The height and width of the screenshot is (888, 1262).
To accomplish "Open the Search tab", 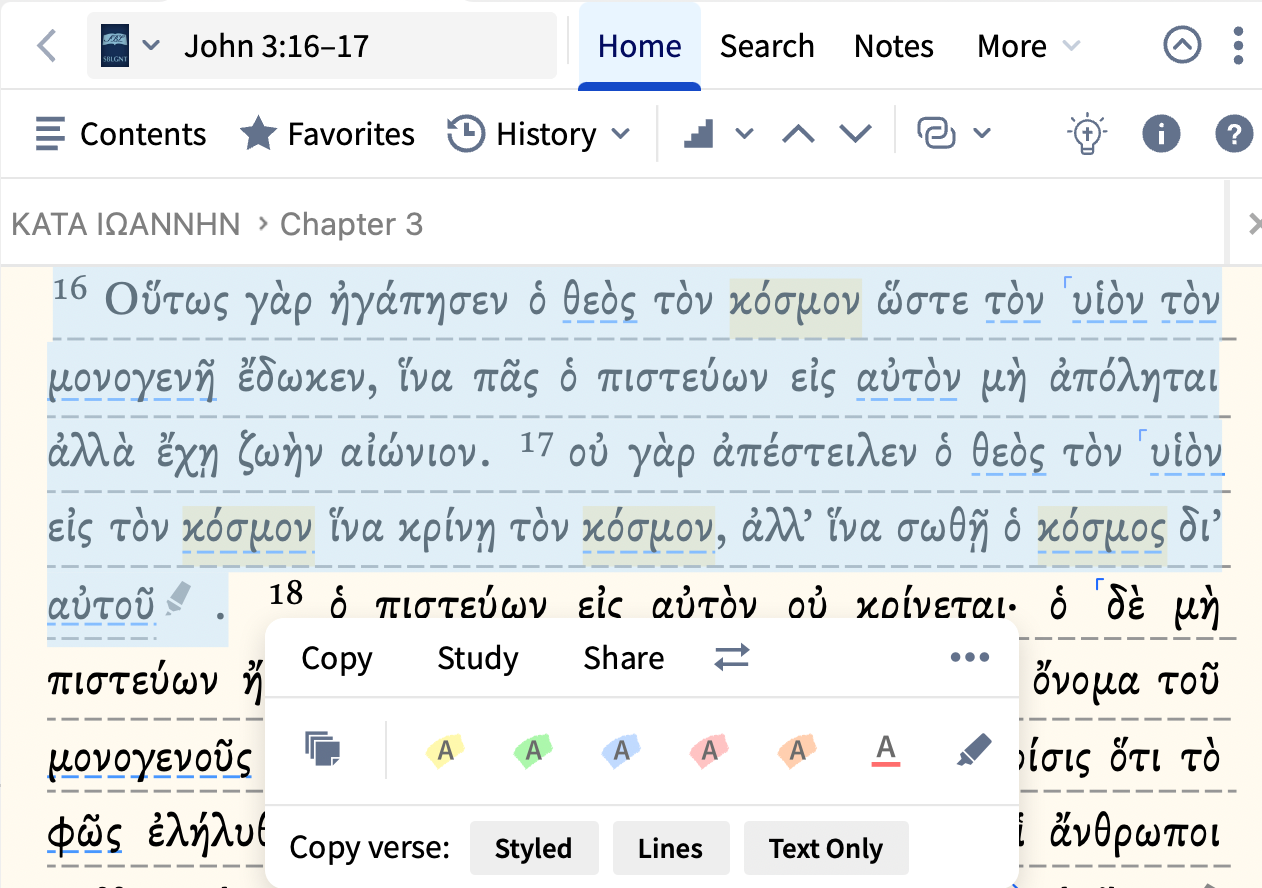I will coord(767,46).
